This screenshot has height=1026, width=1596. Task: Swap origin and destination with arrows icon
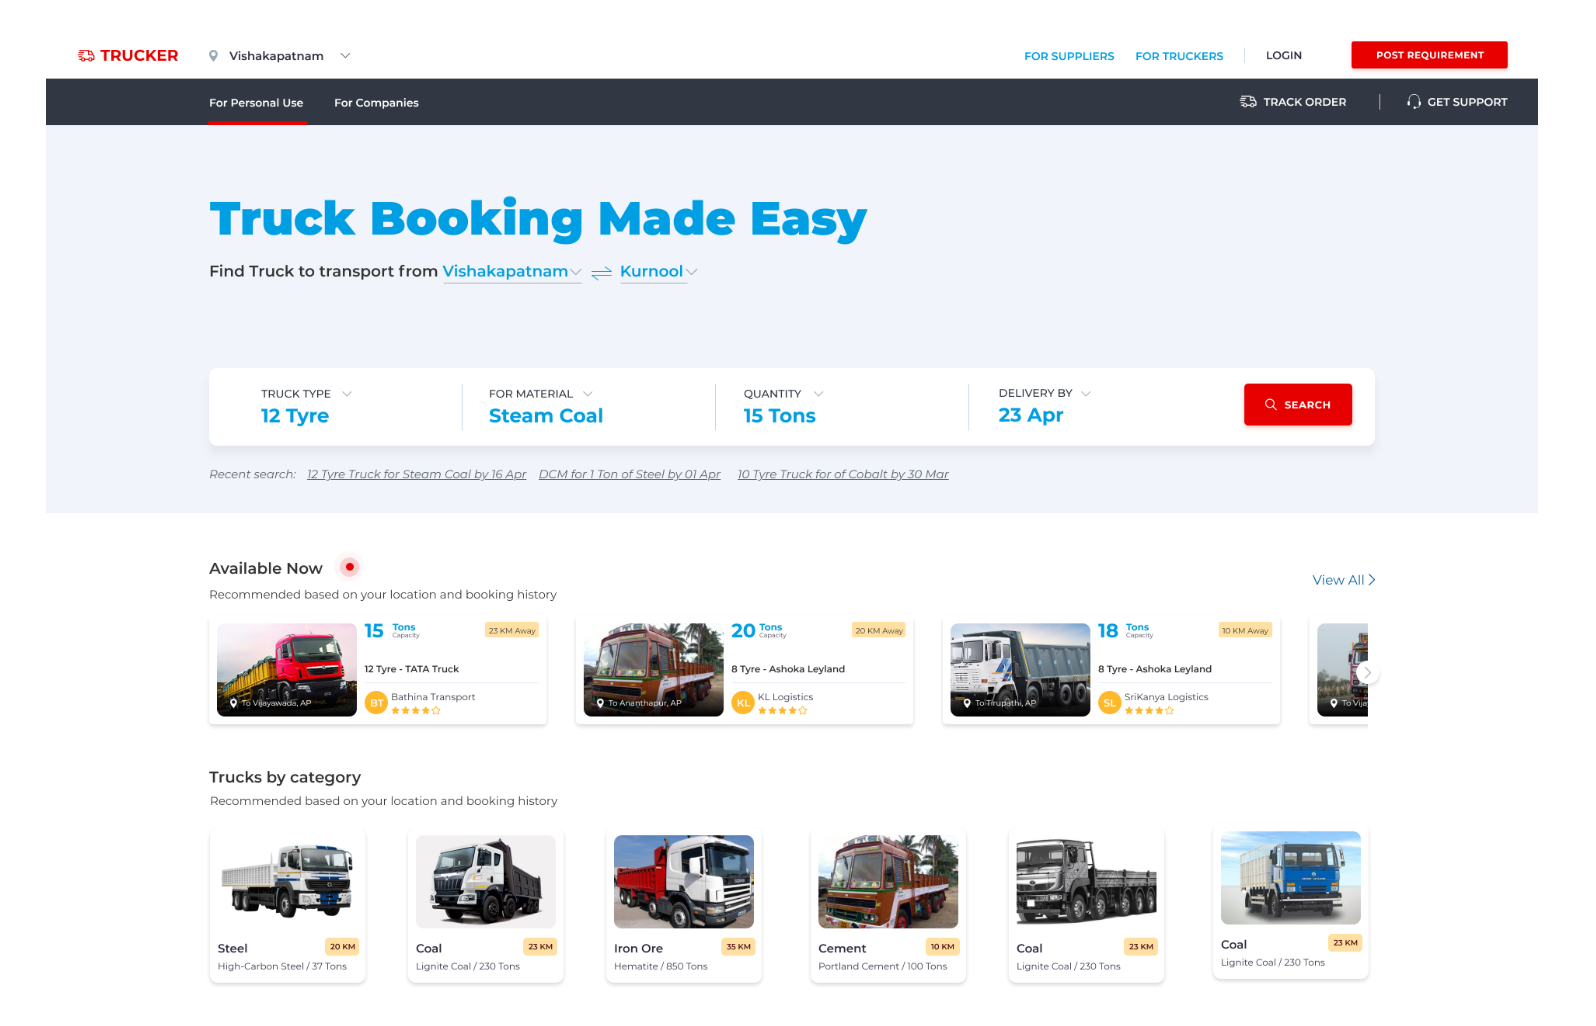(x=601, y=273)
